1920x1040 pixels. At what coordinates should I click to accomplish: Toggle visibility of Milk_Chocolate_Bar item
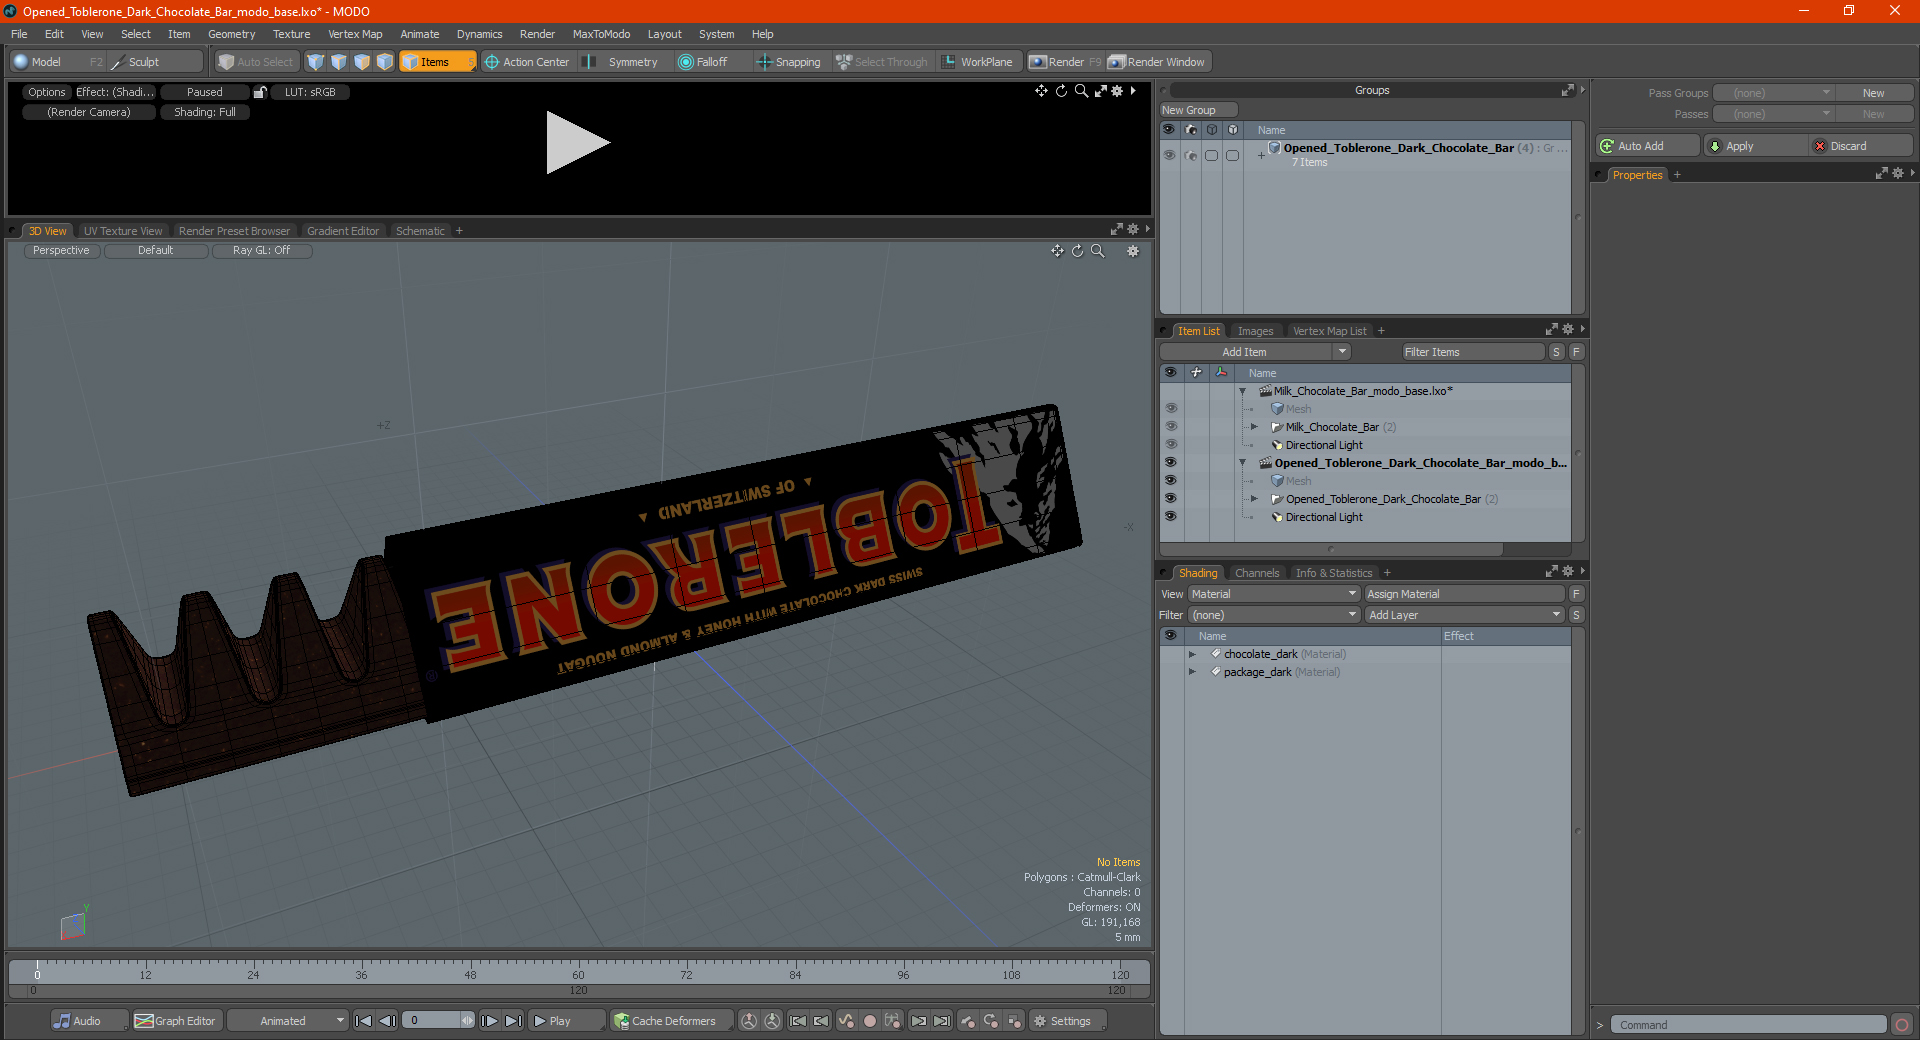click(x=1171, y=427)
